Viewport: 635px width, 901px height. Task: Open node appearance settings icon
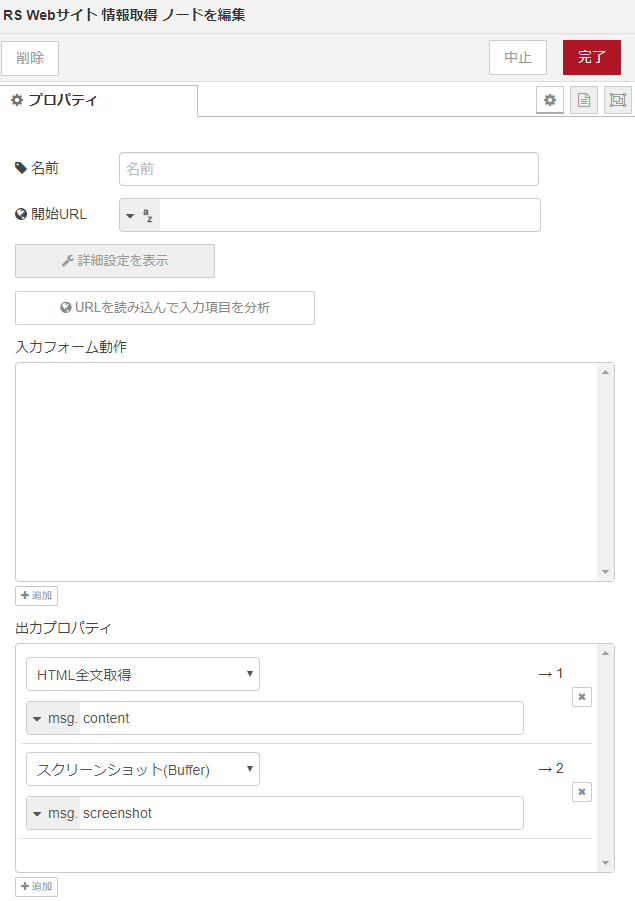coord(618,101)
